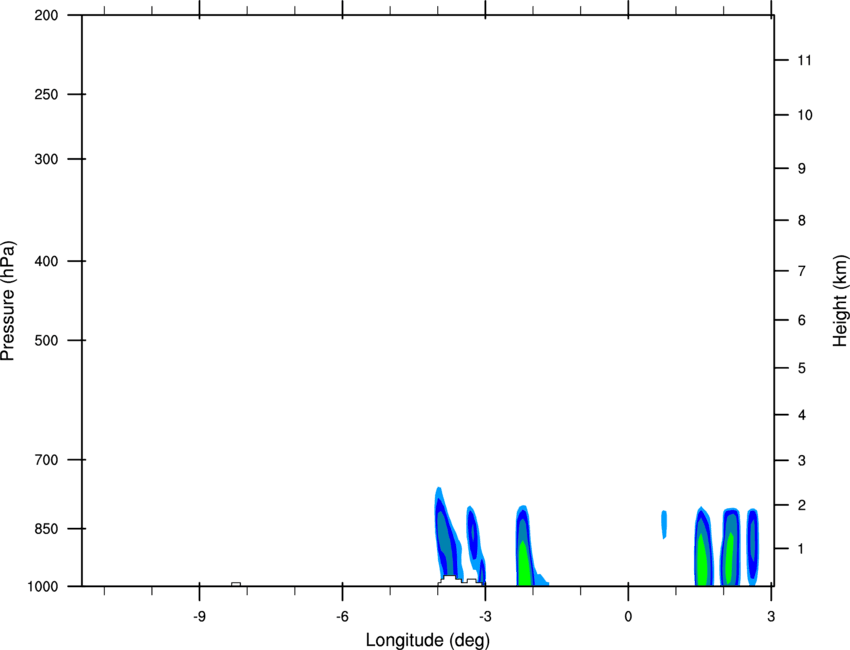Click the 4 km height label

(802, 415)
